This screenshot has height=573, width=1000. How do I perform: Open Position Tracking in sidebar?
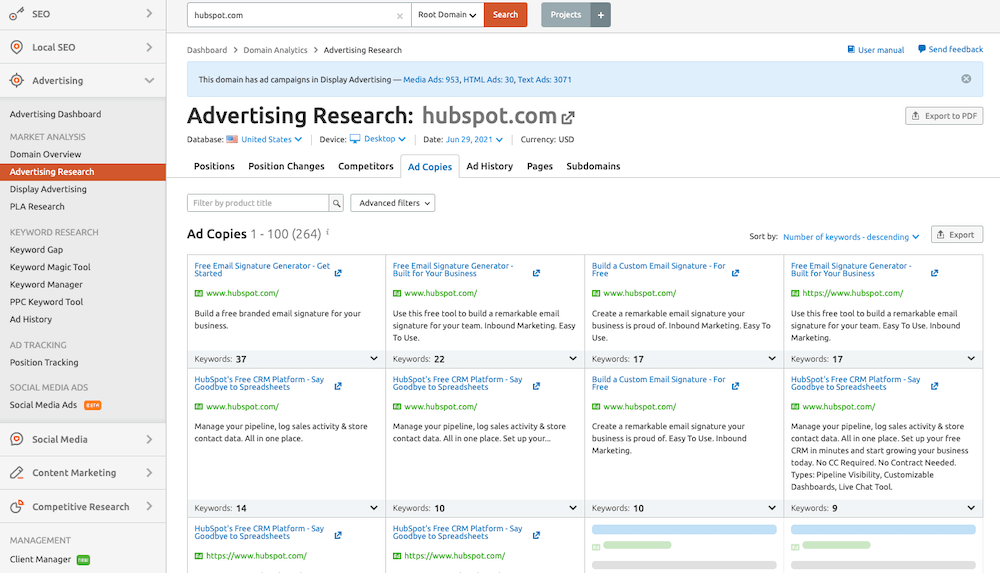coord(44,362)
